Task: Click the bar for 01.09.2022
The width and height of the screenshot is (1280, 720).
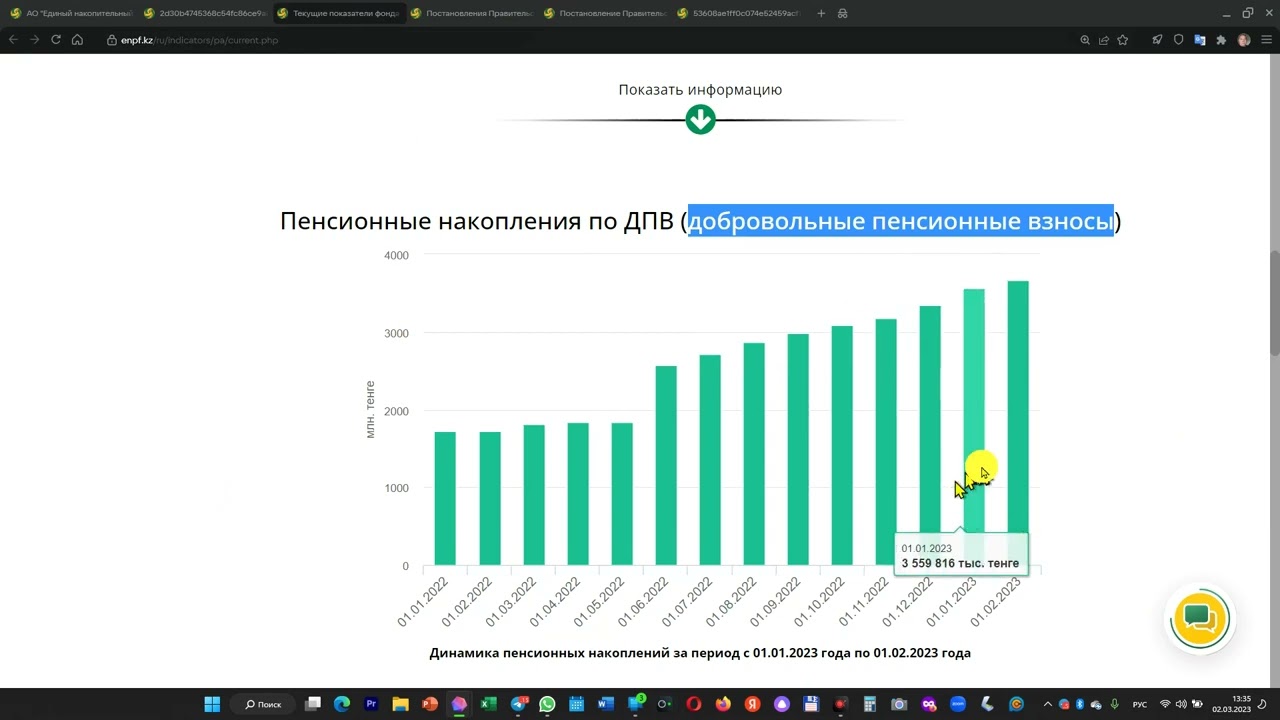Action: (798, 450)
